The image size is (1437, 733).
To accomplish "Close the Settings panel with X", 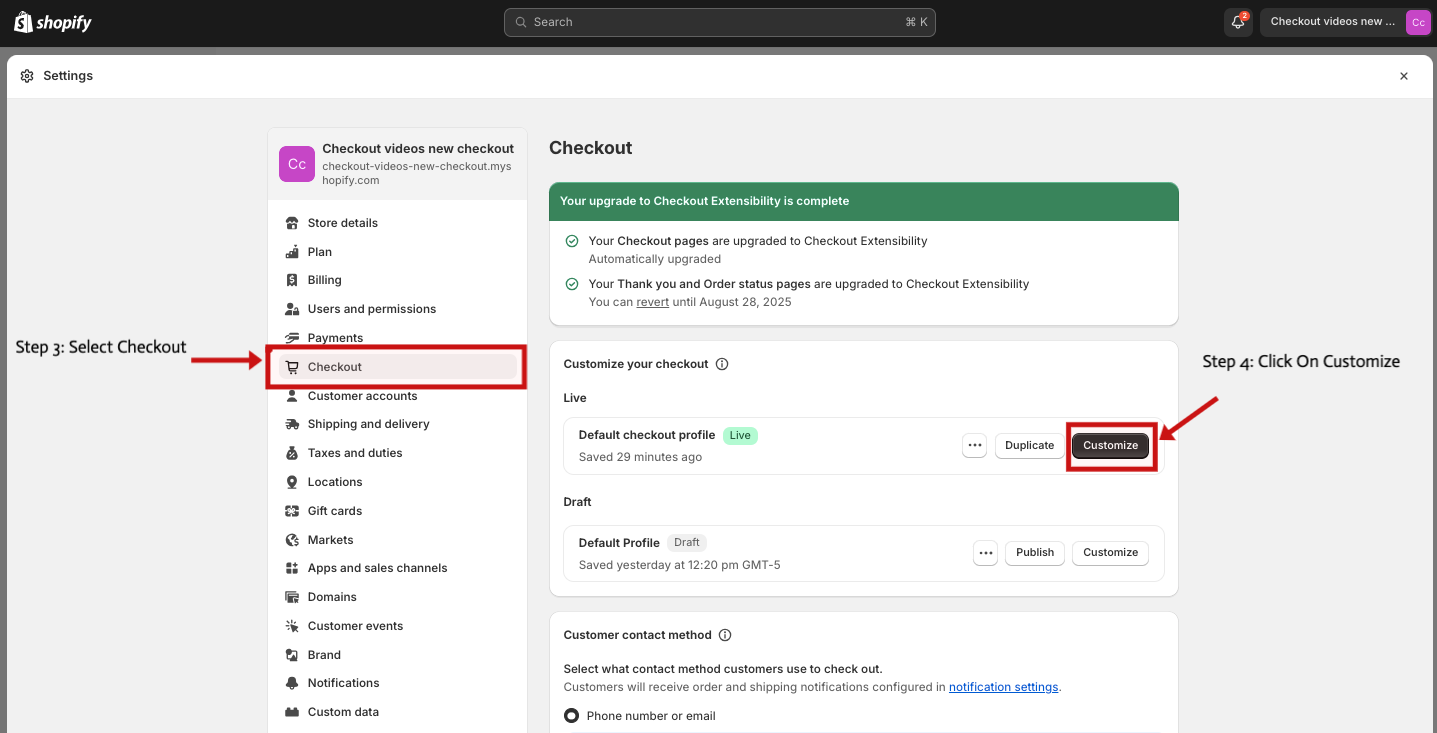I will click(1403, 76).
